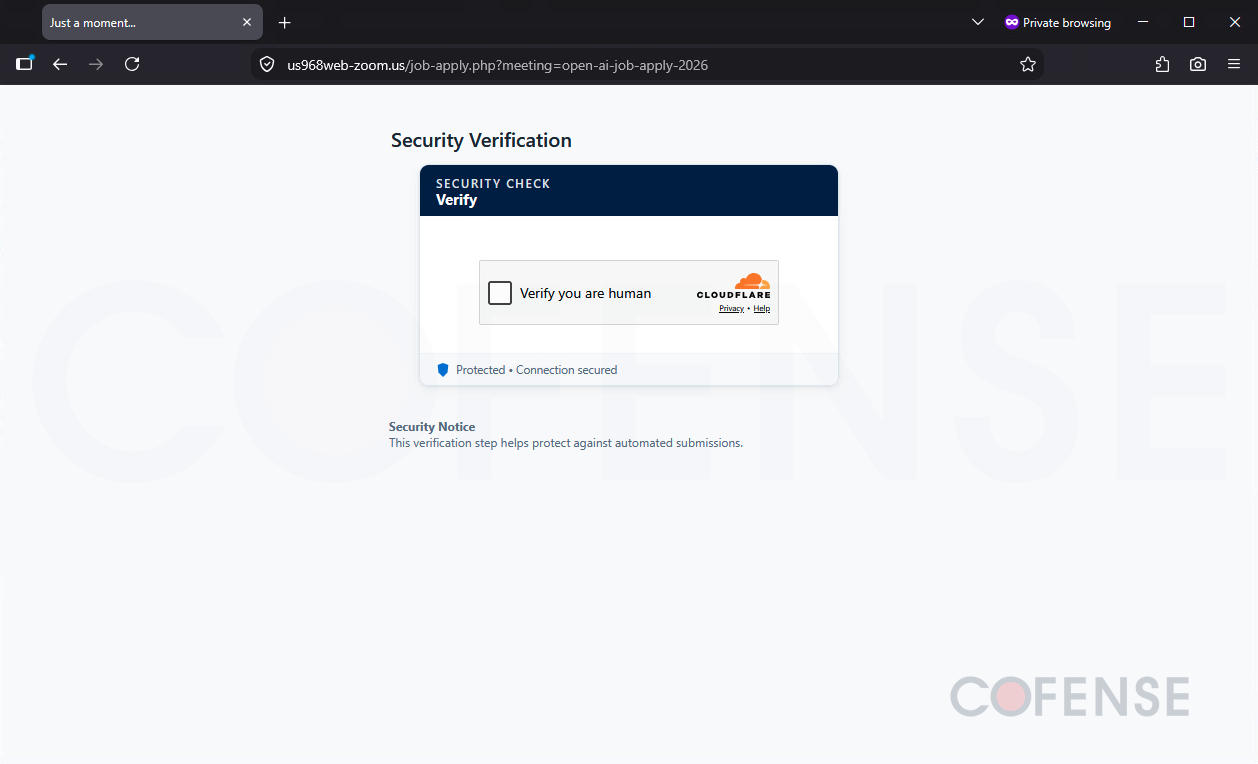This screenshot has height=764, width=1258.
Task: Click the shield tracking protection icon
Action: (x=267, y=64)
